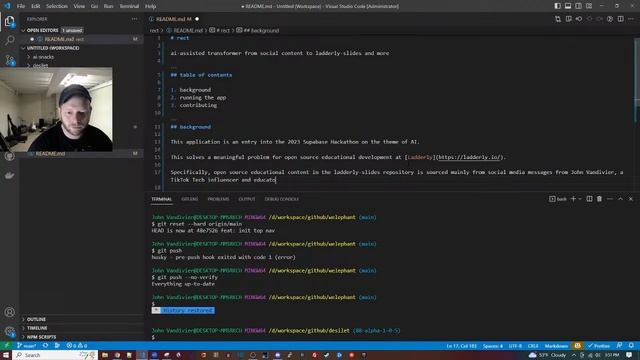The height and width of the screenshot is (360, 640).
Task: Open the Terminal menu
Action: tap(129, 6)
